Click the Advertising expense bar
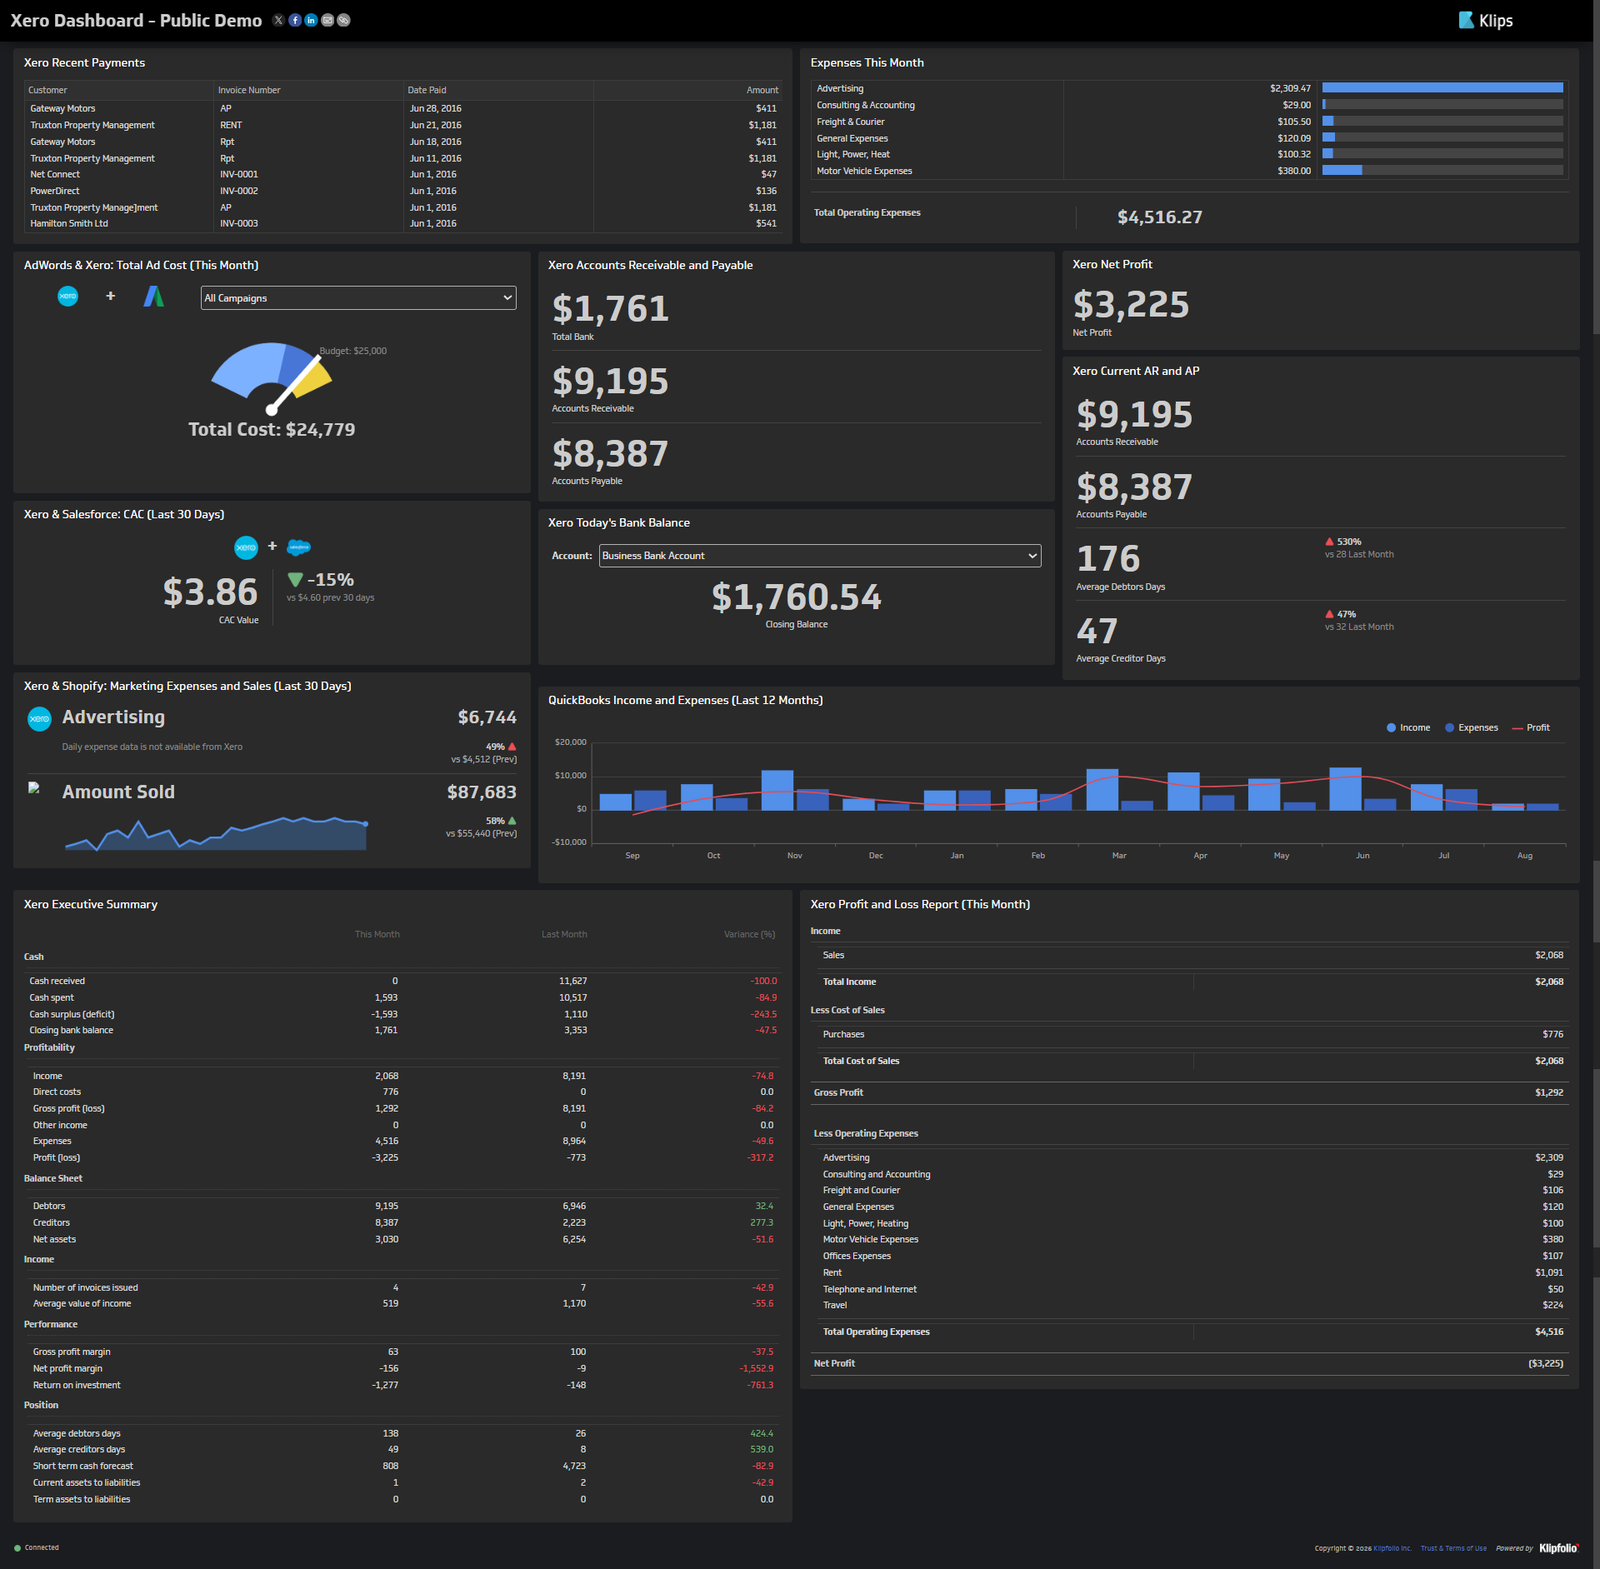1600x1569 pixels. [1442, 88]
